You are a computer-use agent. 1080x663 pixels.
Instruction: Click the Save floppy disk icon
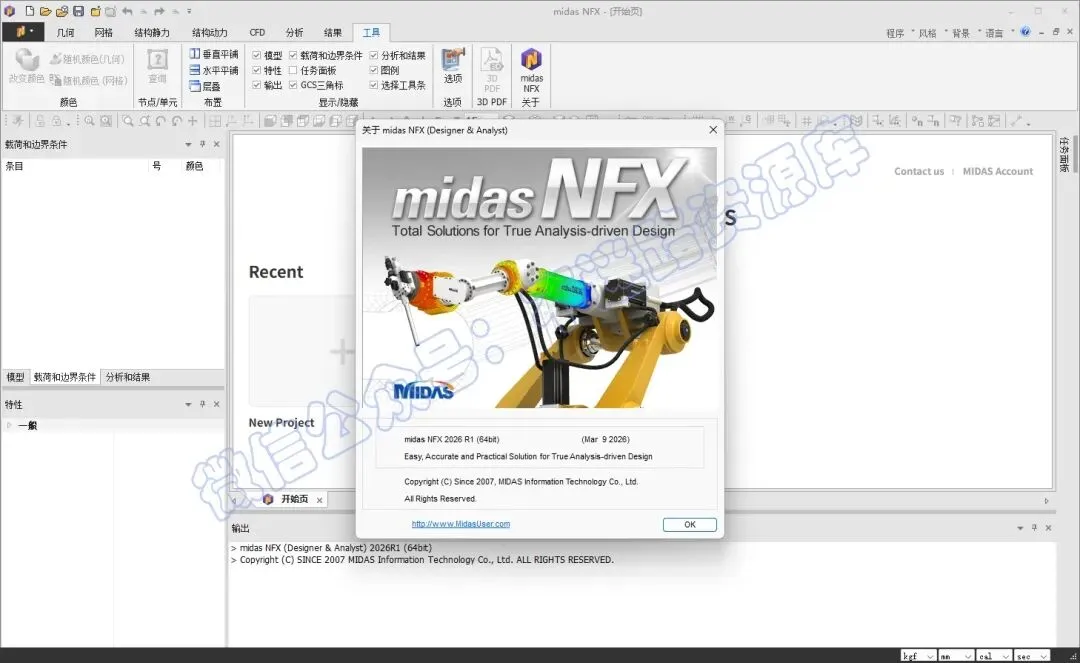coord(79,11)
